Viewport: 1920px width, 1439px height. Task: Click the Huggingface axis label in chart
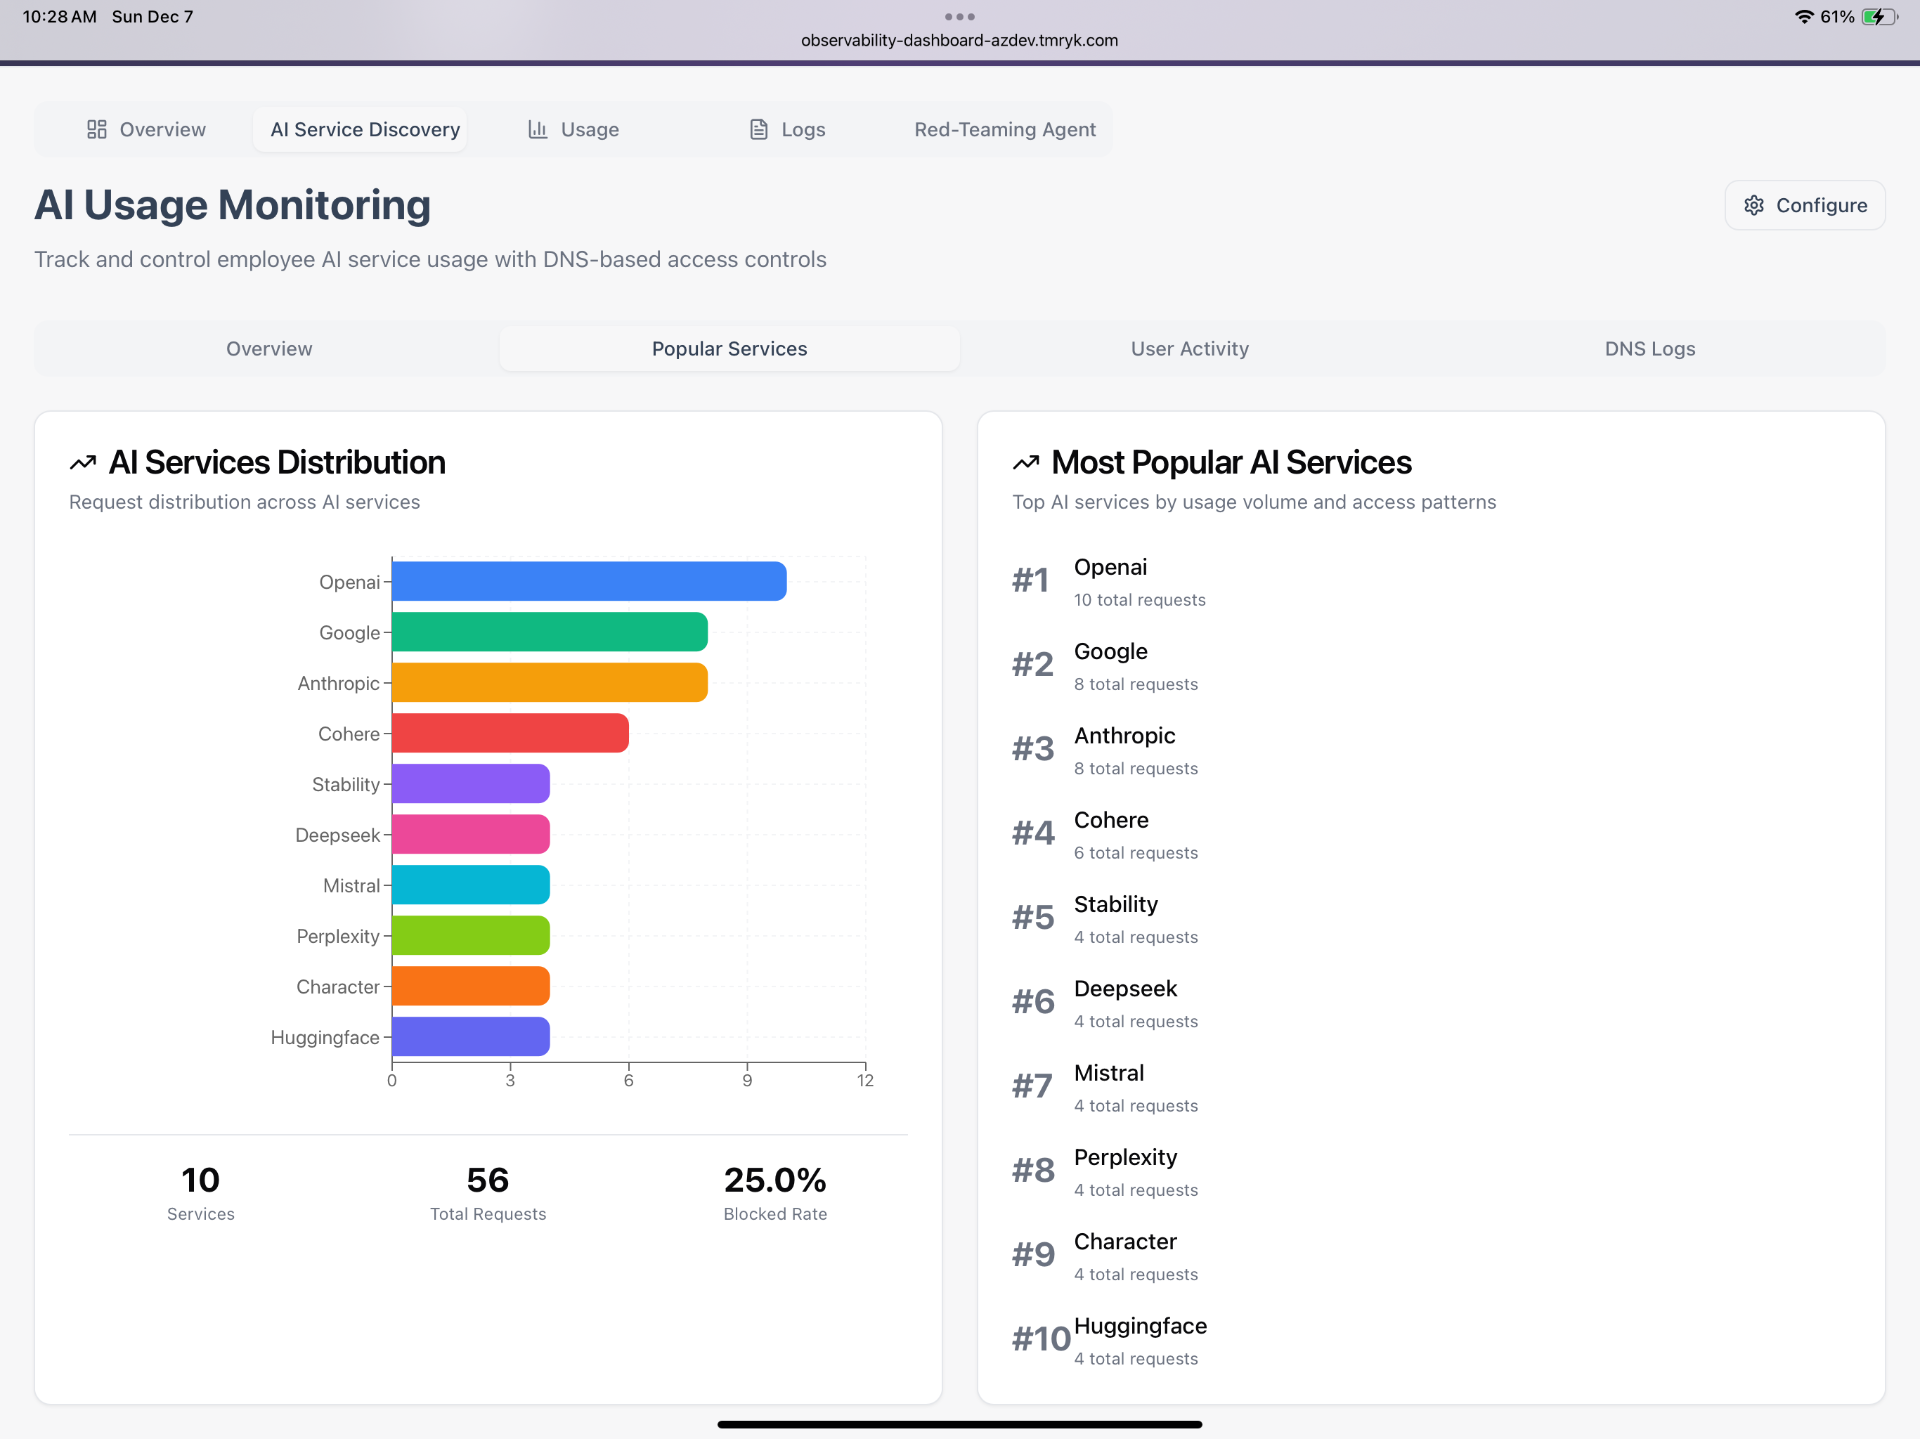(x=325, y=1038)
